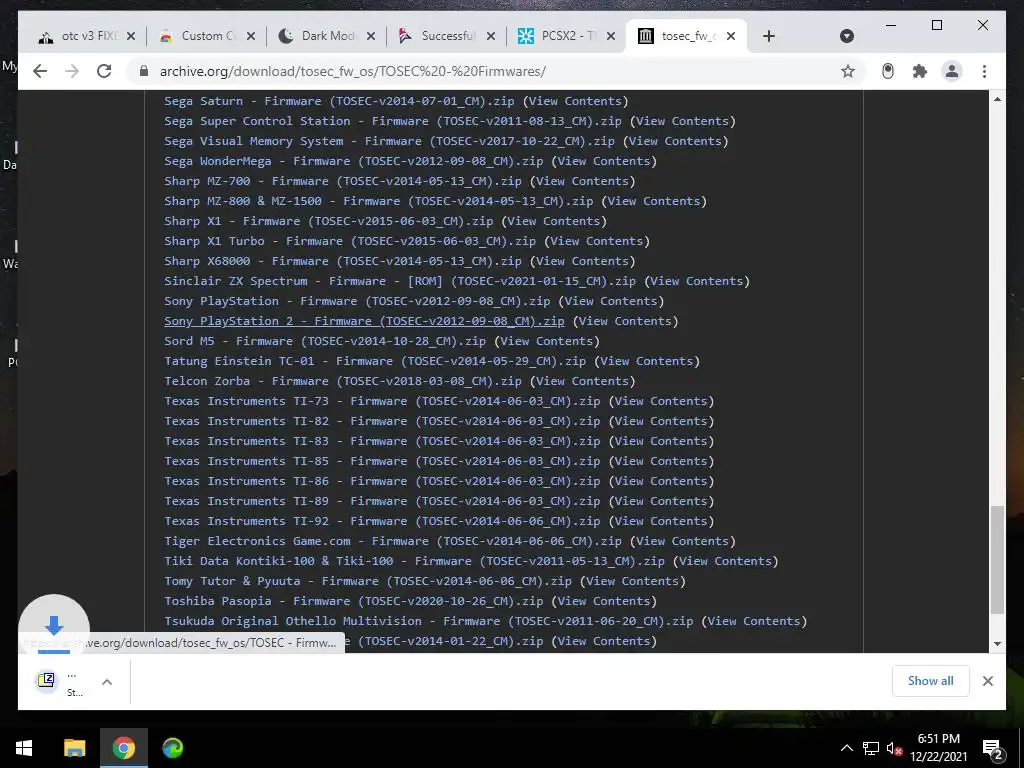Open Sony PlayStation Firmware 2012-09-08 zip link
Screen dimensions: 1024x768
pyautogui.click(x=357, y=301)
